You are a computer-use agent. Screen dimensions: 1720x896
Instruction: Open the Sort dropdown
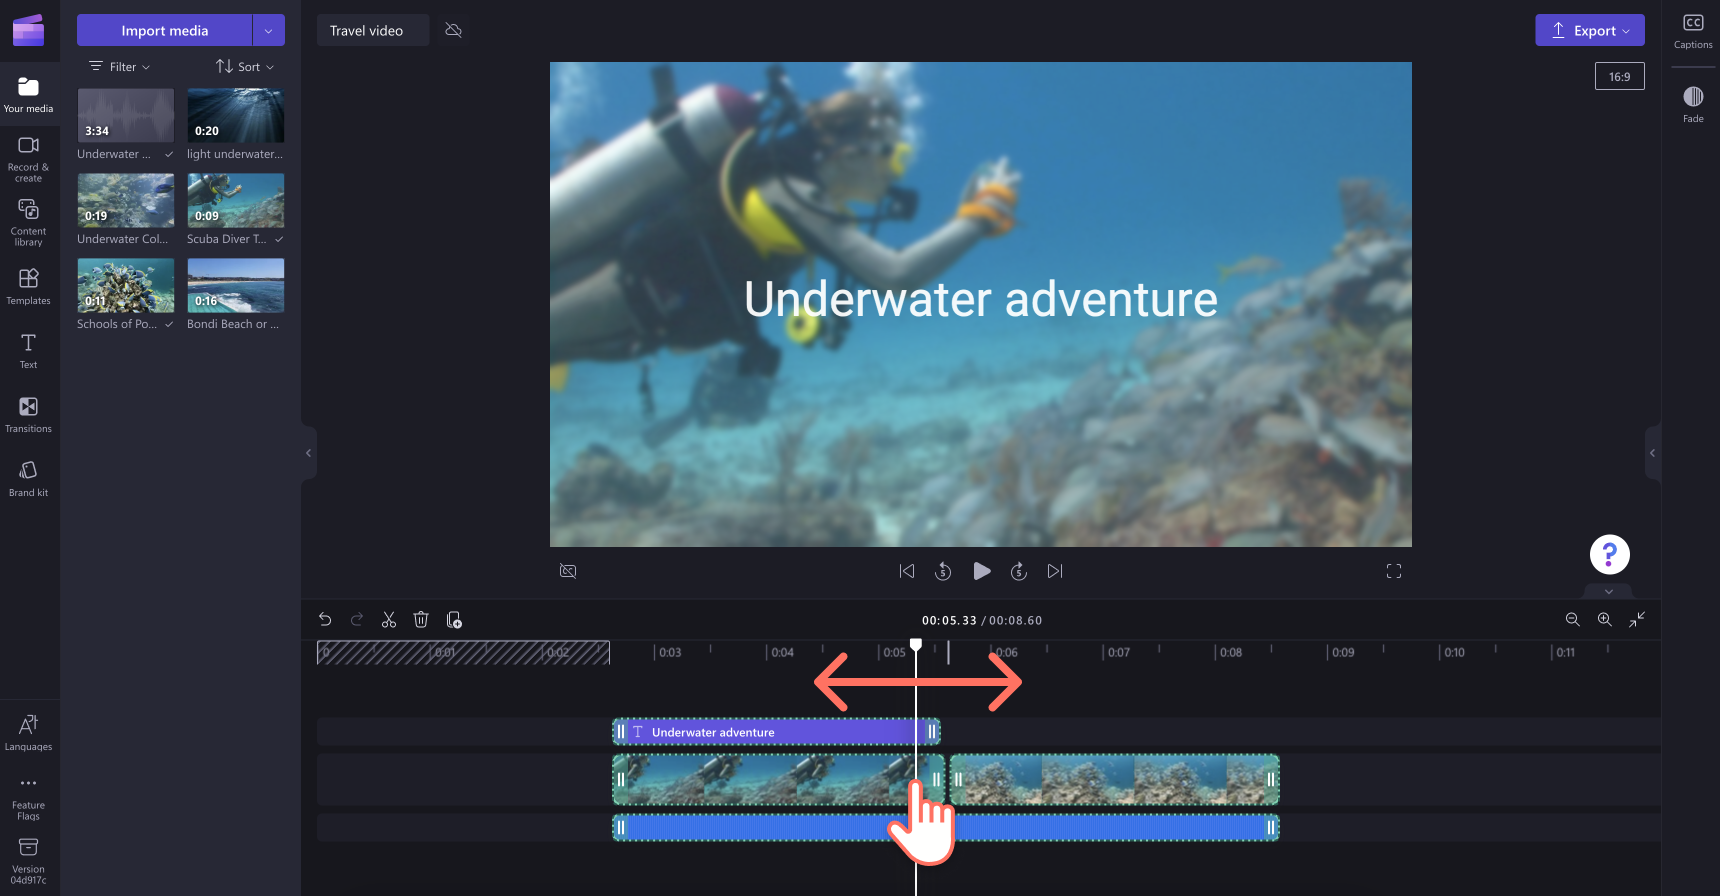click(x=245, y=67)
